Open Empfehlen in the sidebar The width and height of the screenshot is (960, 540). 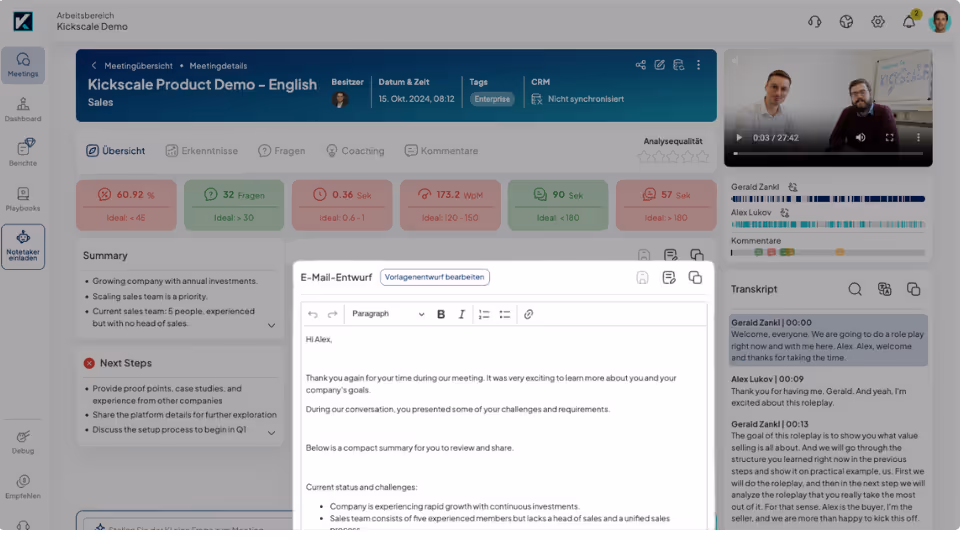[x=23, y=487]
